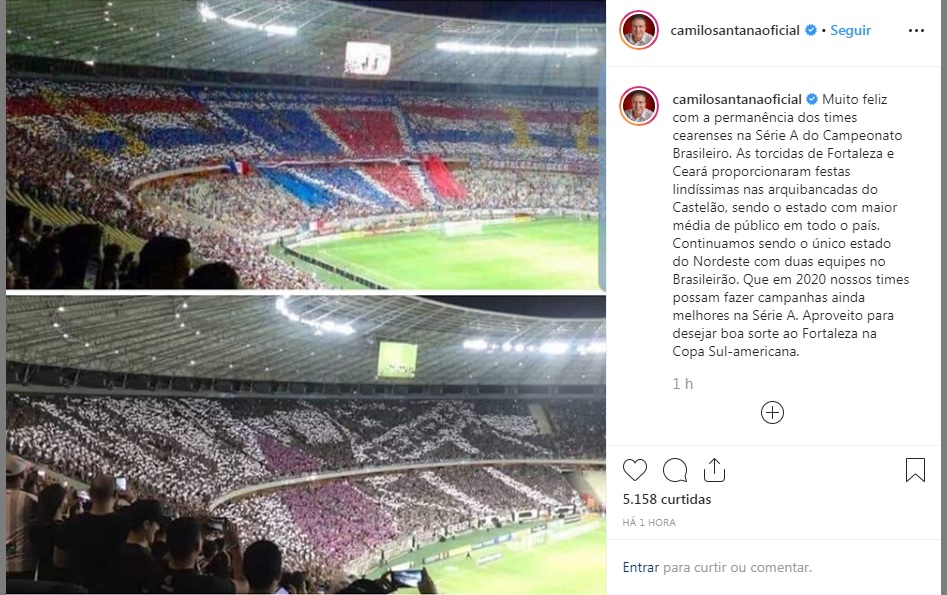View the 5.158 curtidas likes list
The image size is (947, 595).
[x=667, y=499]
